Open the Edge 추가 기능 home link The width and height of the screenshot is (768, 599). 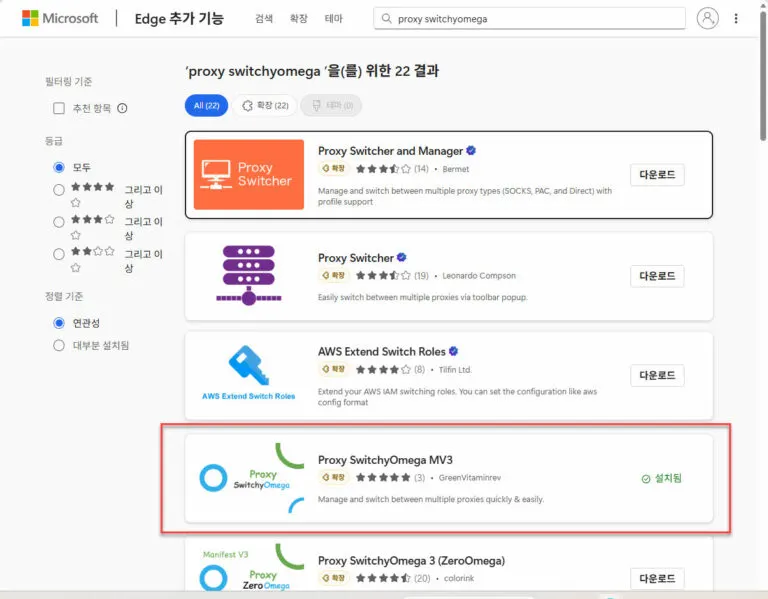coord(179,19)
